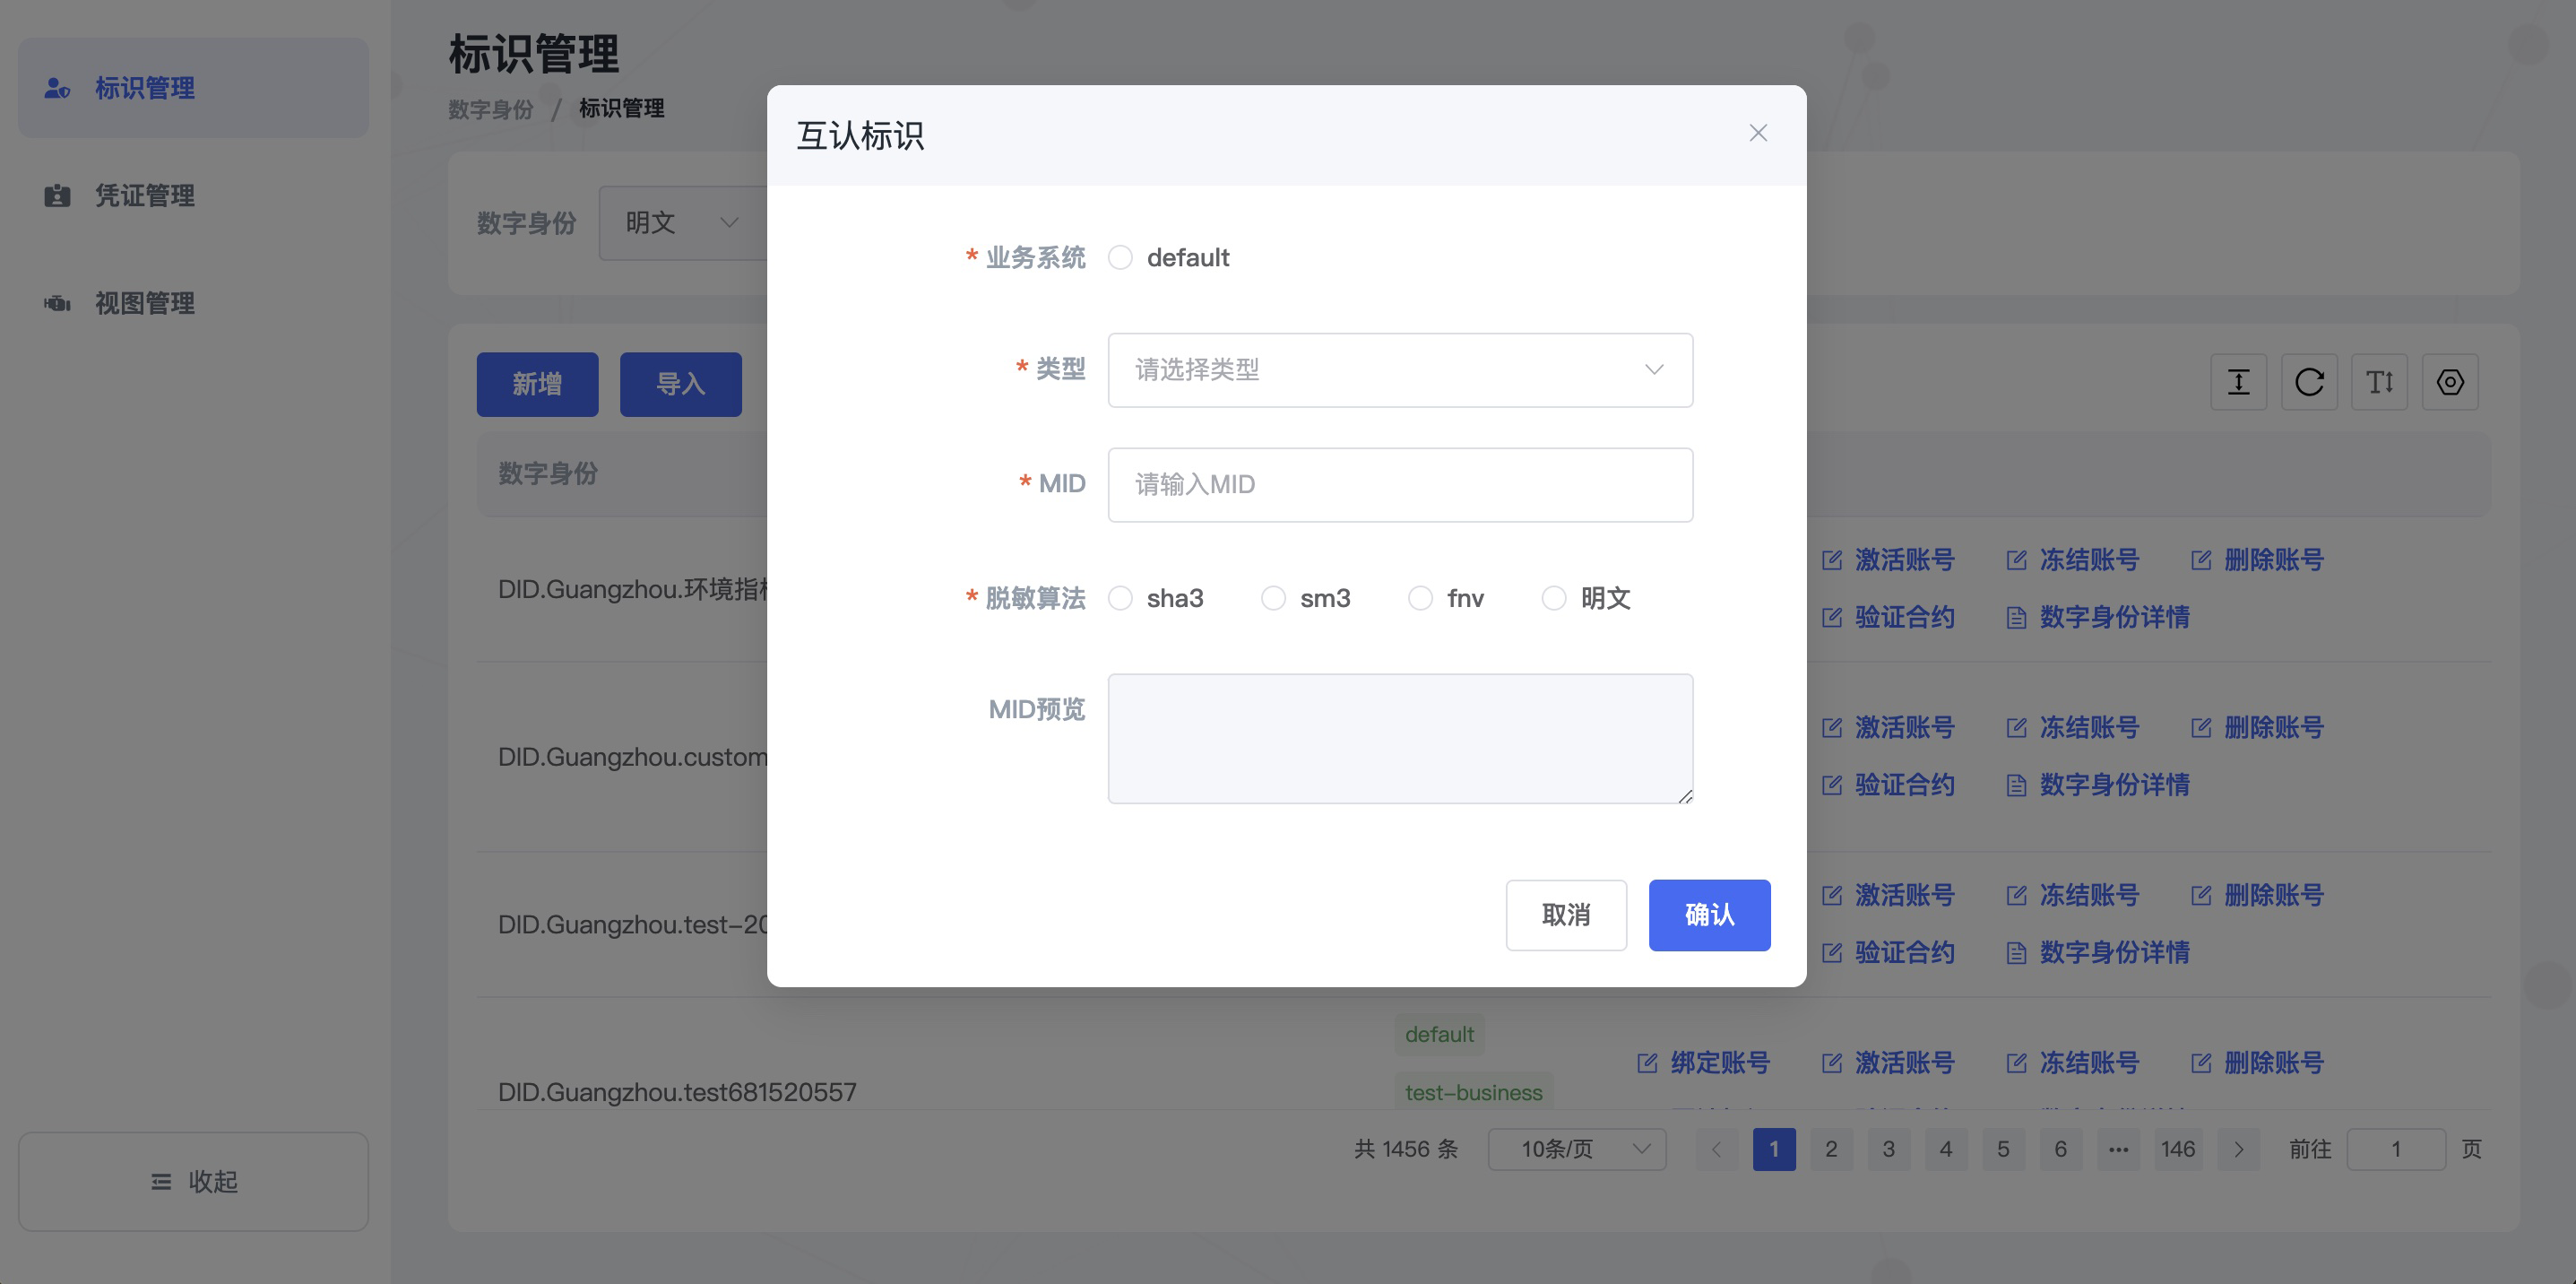
Task: Go to pagination page 3
Action: point(1888,1149)
